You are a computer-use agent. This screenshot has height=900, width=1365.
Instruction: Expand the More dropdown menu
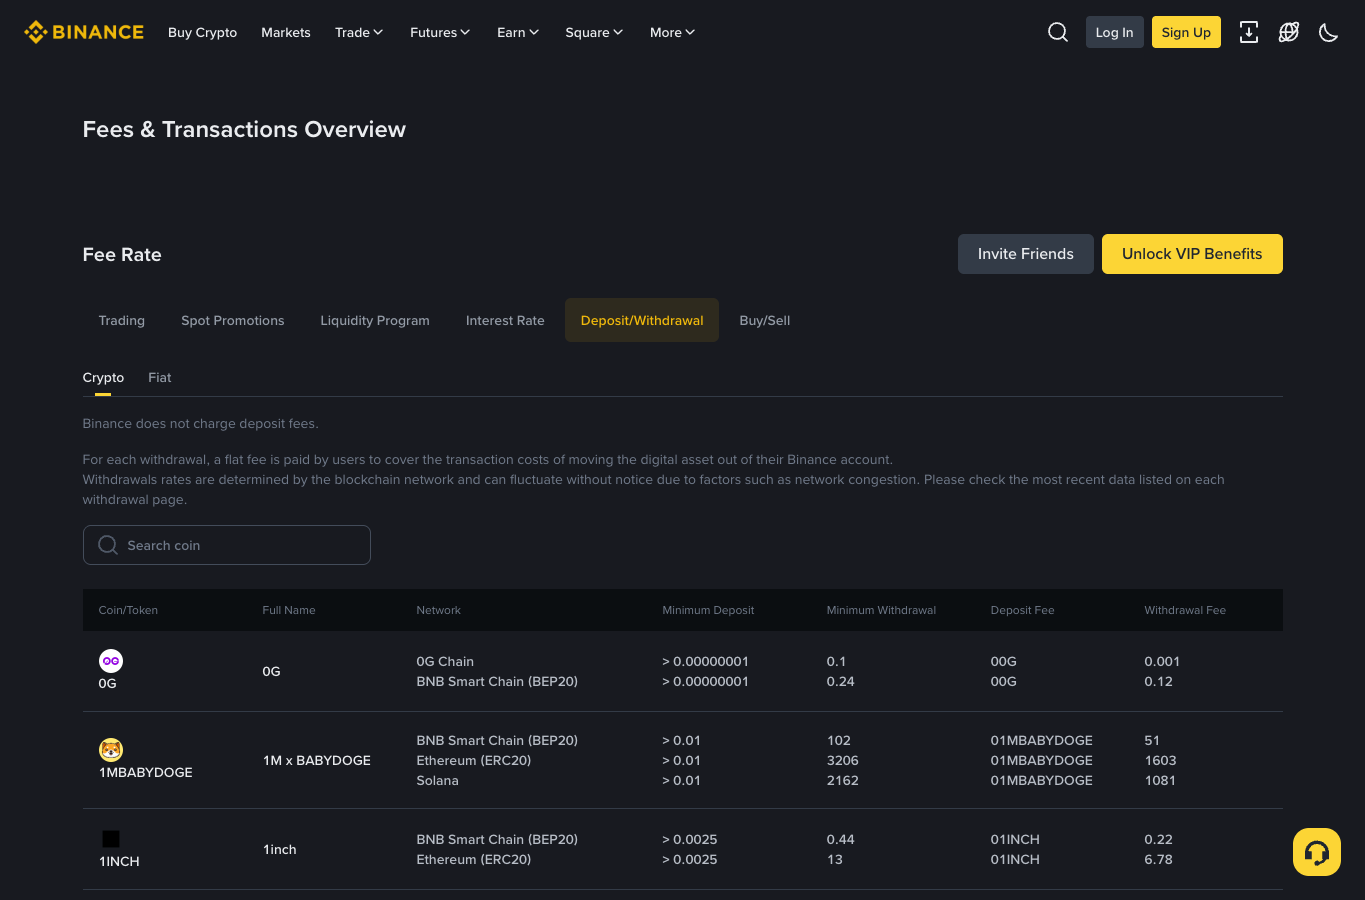[672, 32]
